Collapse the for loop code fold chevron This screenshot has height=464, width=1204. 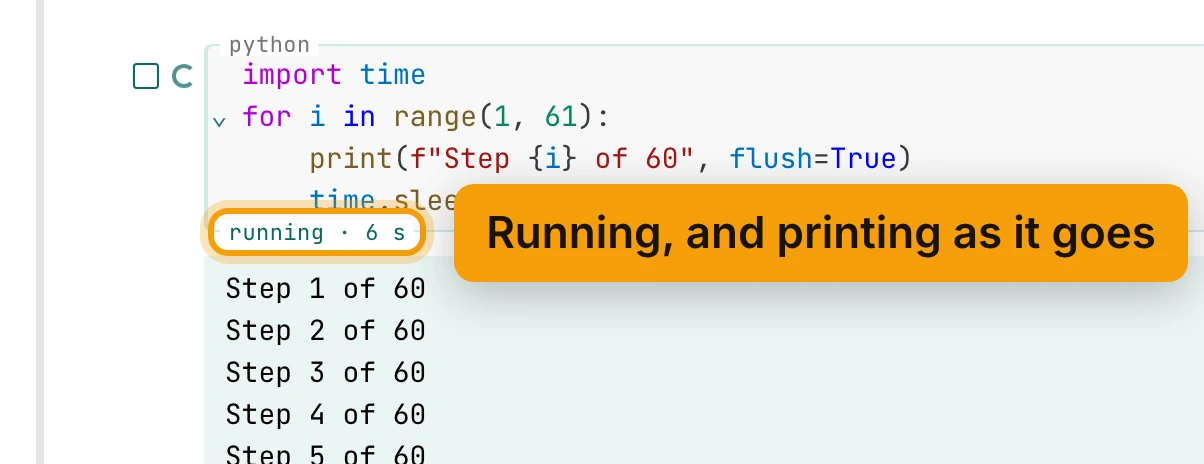219,122
